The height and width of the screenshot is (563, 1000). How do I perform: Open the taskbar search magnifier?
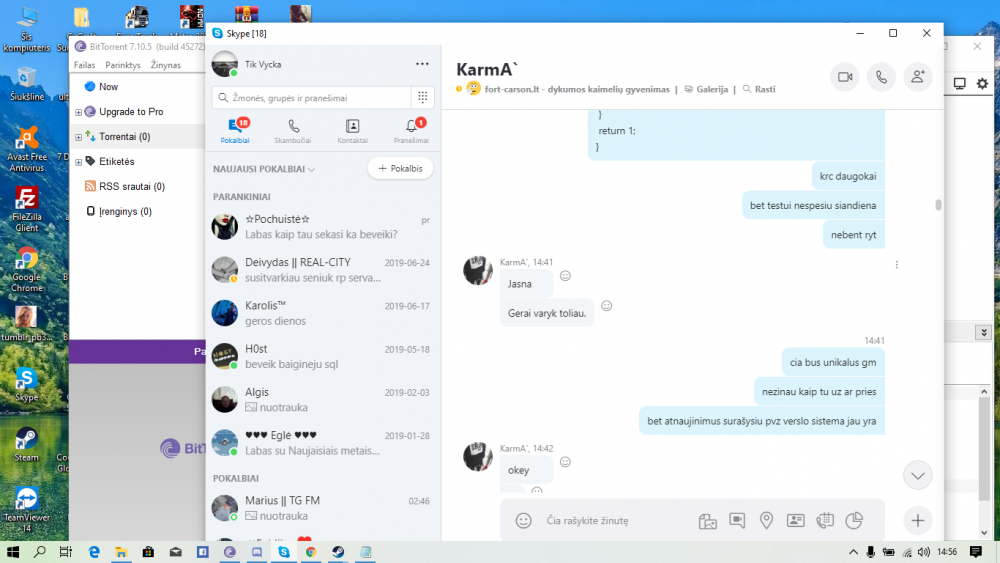click(x=40, y=552)
